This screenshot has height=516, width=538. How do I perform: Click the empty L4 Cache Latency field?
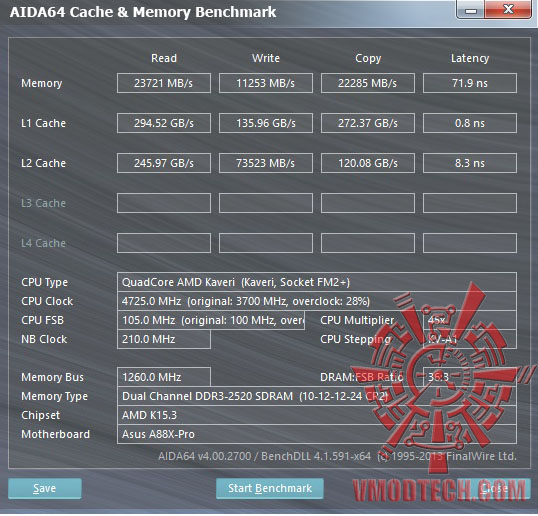point(470,243)
